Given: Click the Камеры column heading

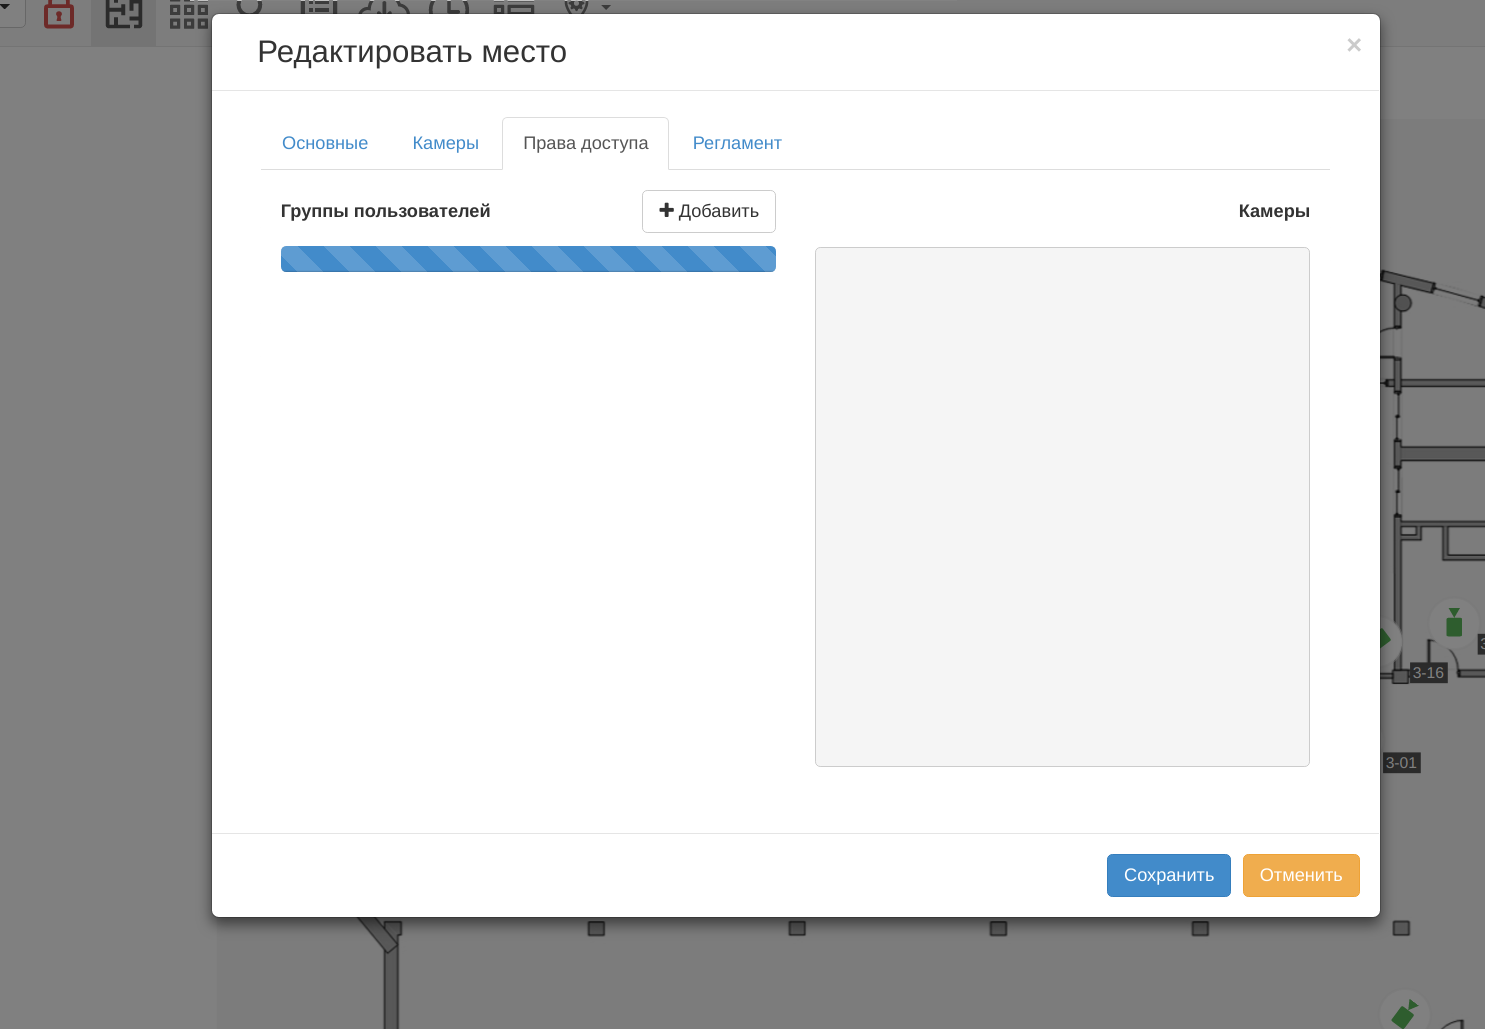Looking at the screenshot, I should click(x=1274, y=211).
